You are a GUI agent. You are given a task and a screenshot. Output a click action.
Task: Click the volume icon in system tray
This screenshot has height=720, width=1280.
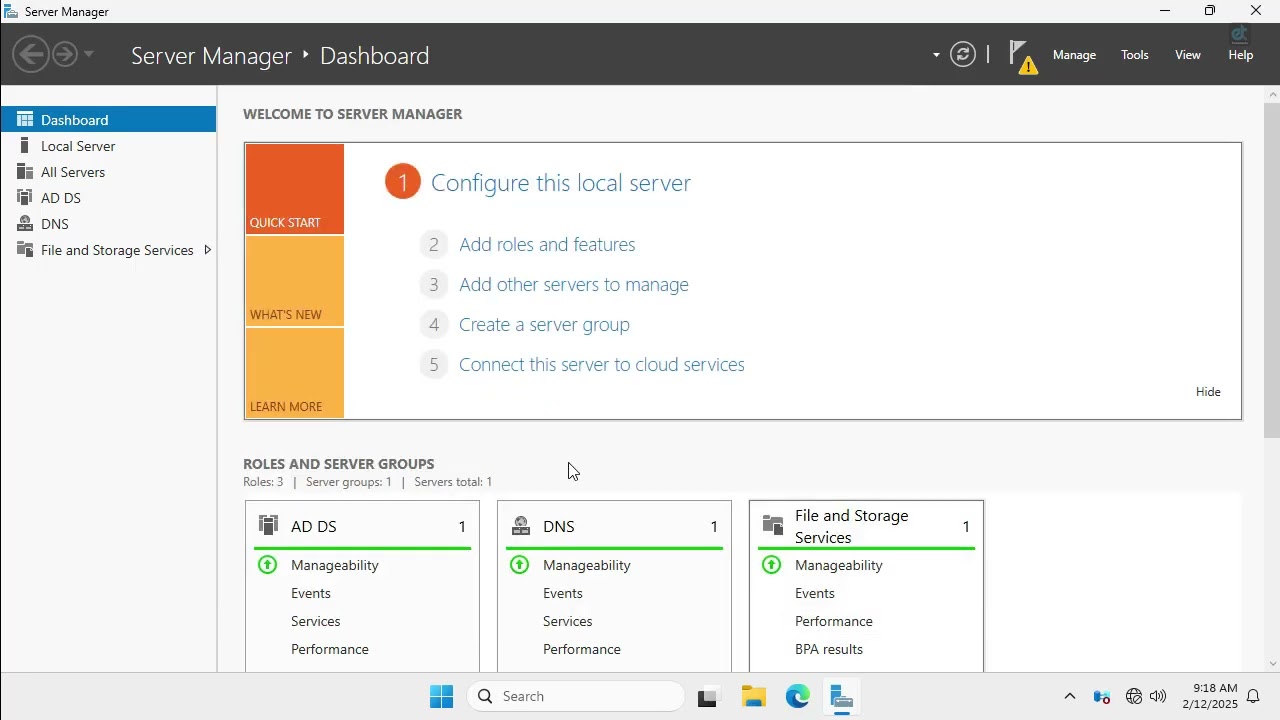(1158, 696)
